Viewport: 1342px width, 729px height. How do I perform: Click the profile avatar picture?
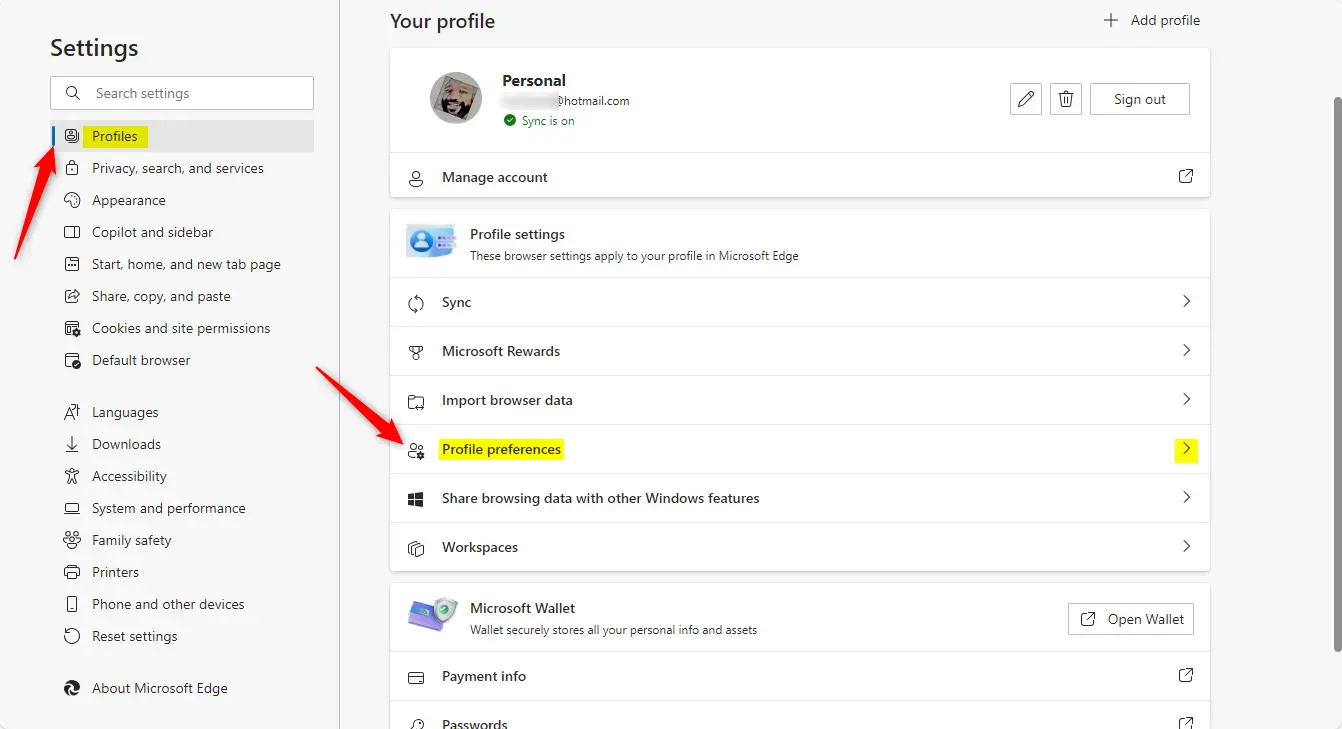[x=456, y=98]
